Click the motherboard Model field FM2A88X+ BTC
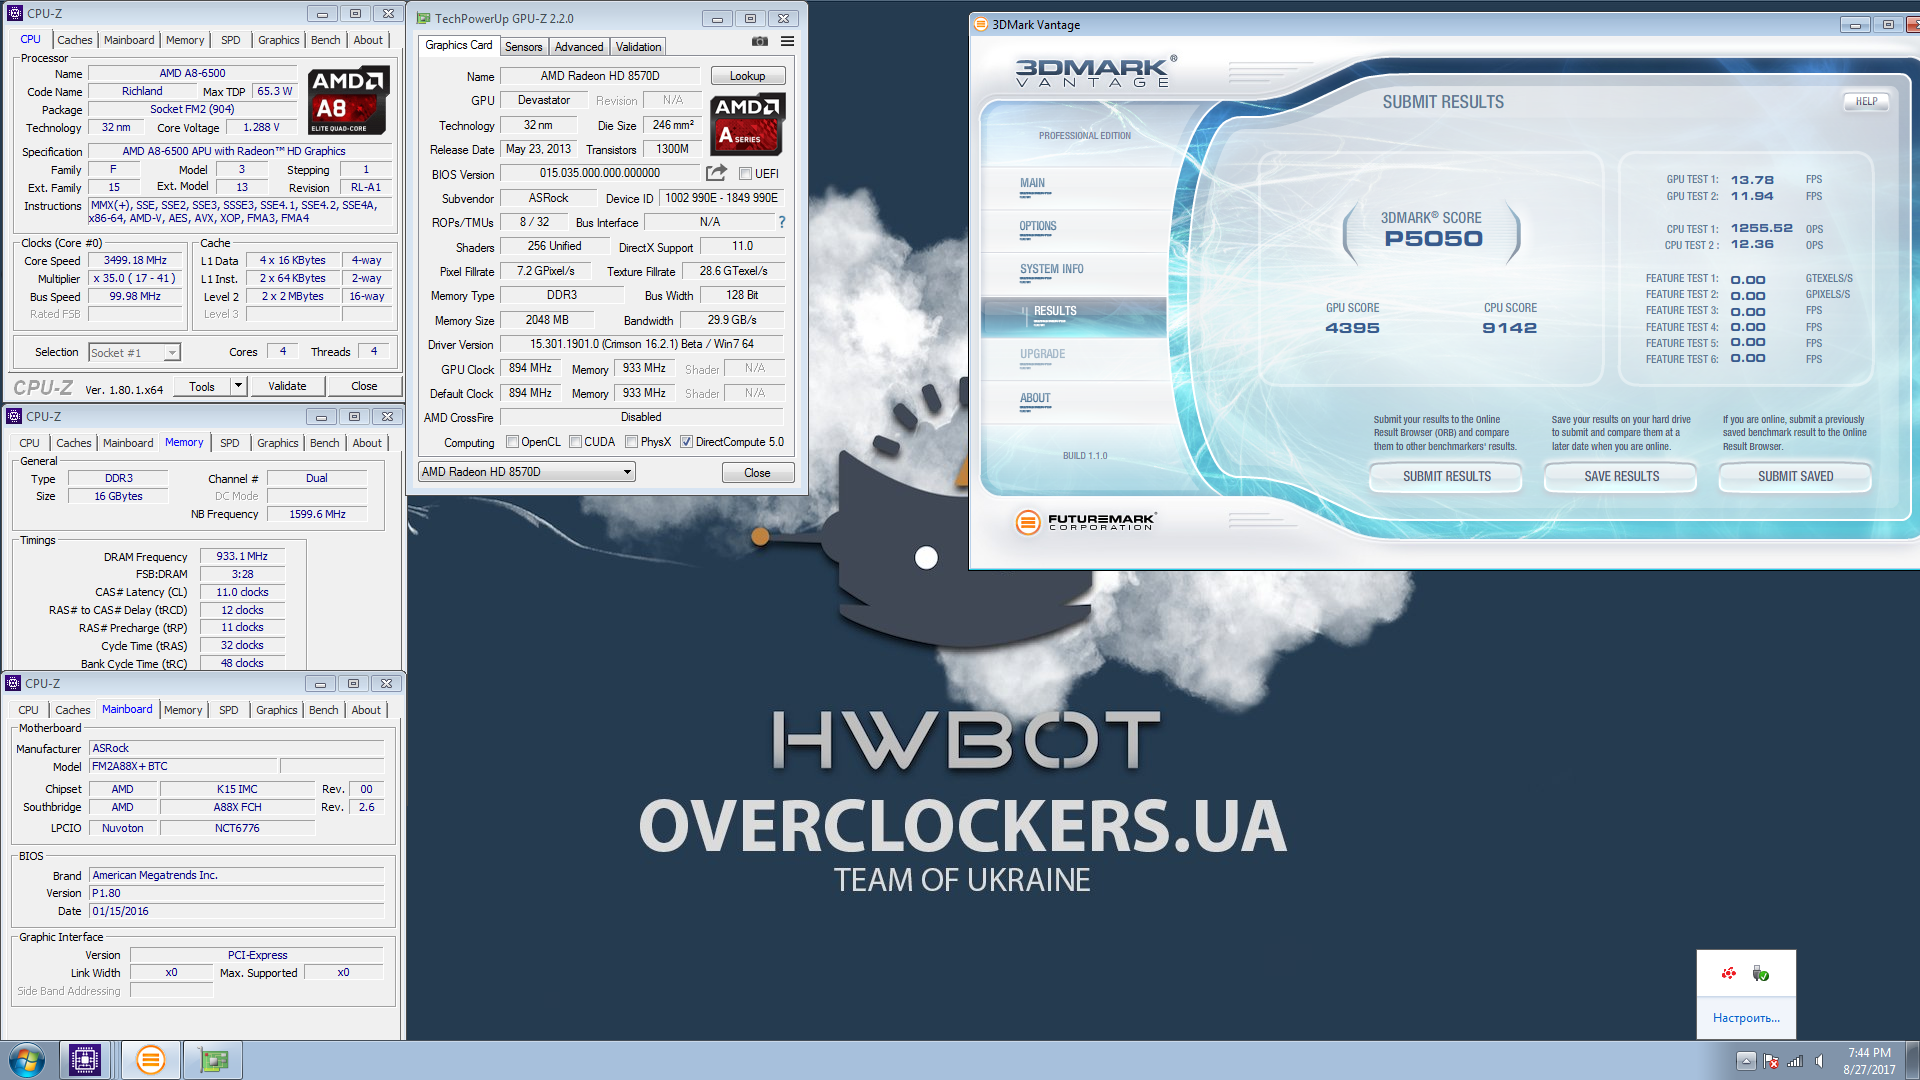1920x1080 pixels. click(x=183, y=766)
